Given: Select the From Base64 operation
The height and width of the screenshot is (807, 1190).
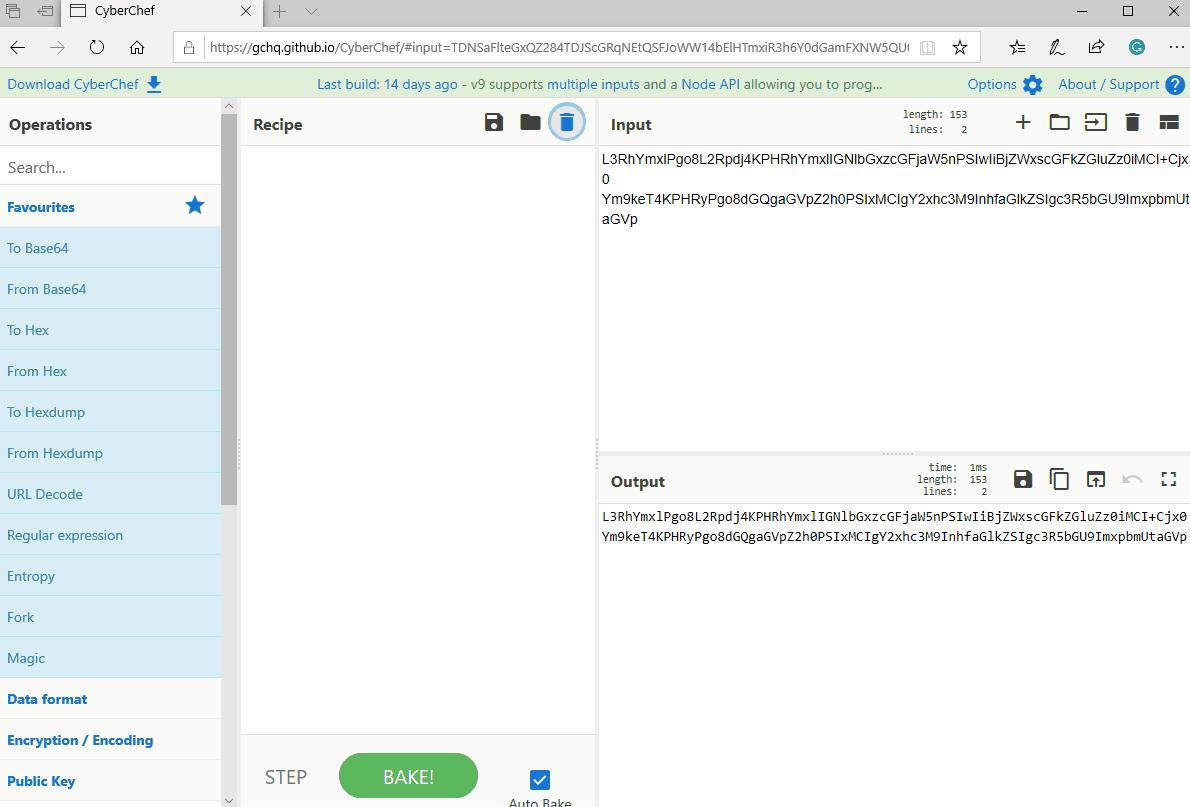Looking at the screenshot, I should pyautogui.click(x=110, y=289).
